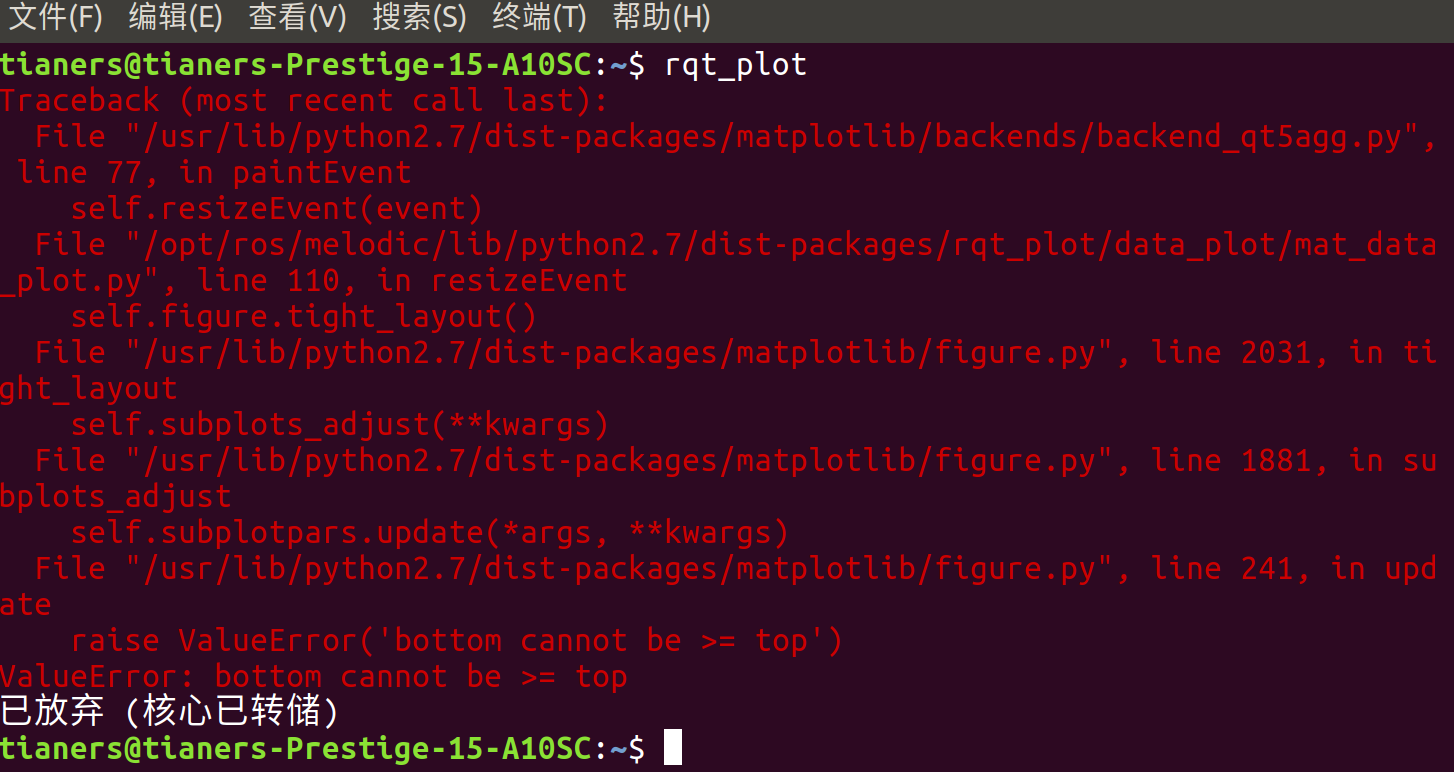
Task: Open the 终端(T) menu
Action: (540, 17)
